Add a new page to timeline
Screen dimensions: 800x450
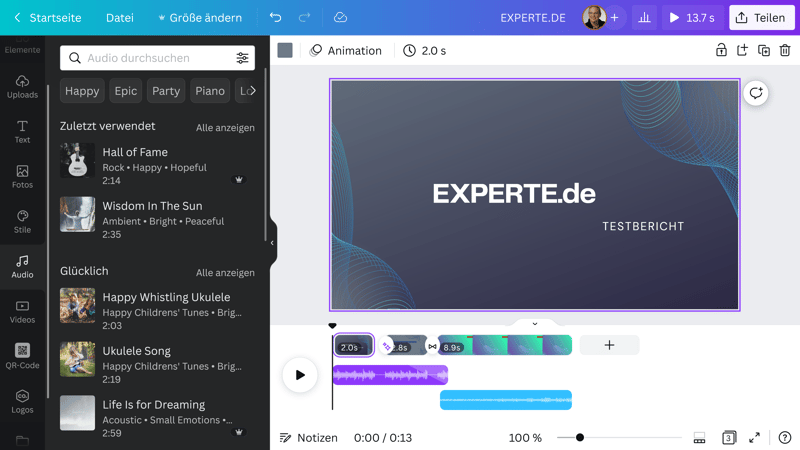click(x=609, y=345)
